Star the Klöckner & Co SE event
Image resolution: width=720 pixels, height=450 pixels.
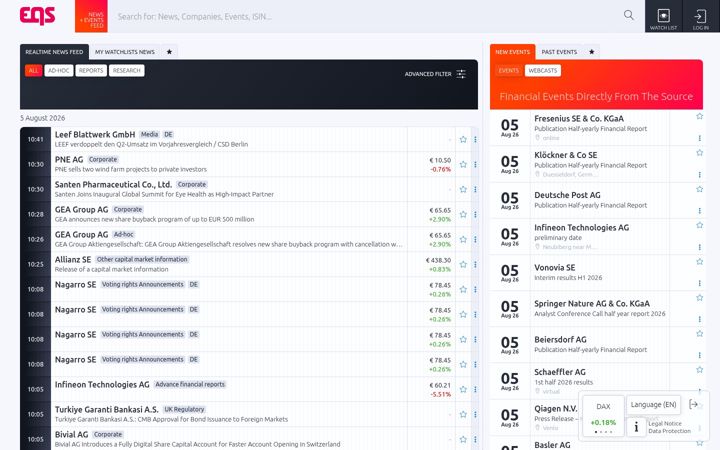click(699, 152)
